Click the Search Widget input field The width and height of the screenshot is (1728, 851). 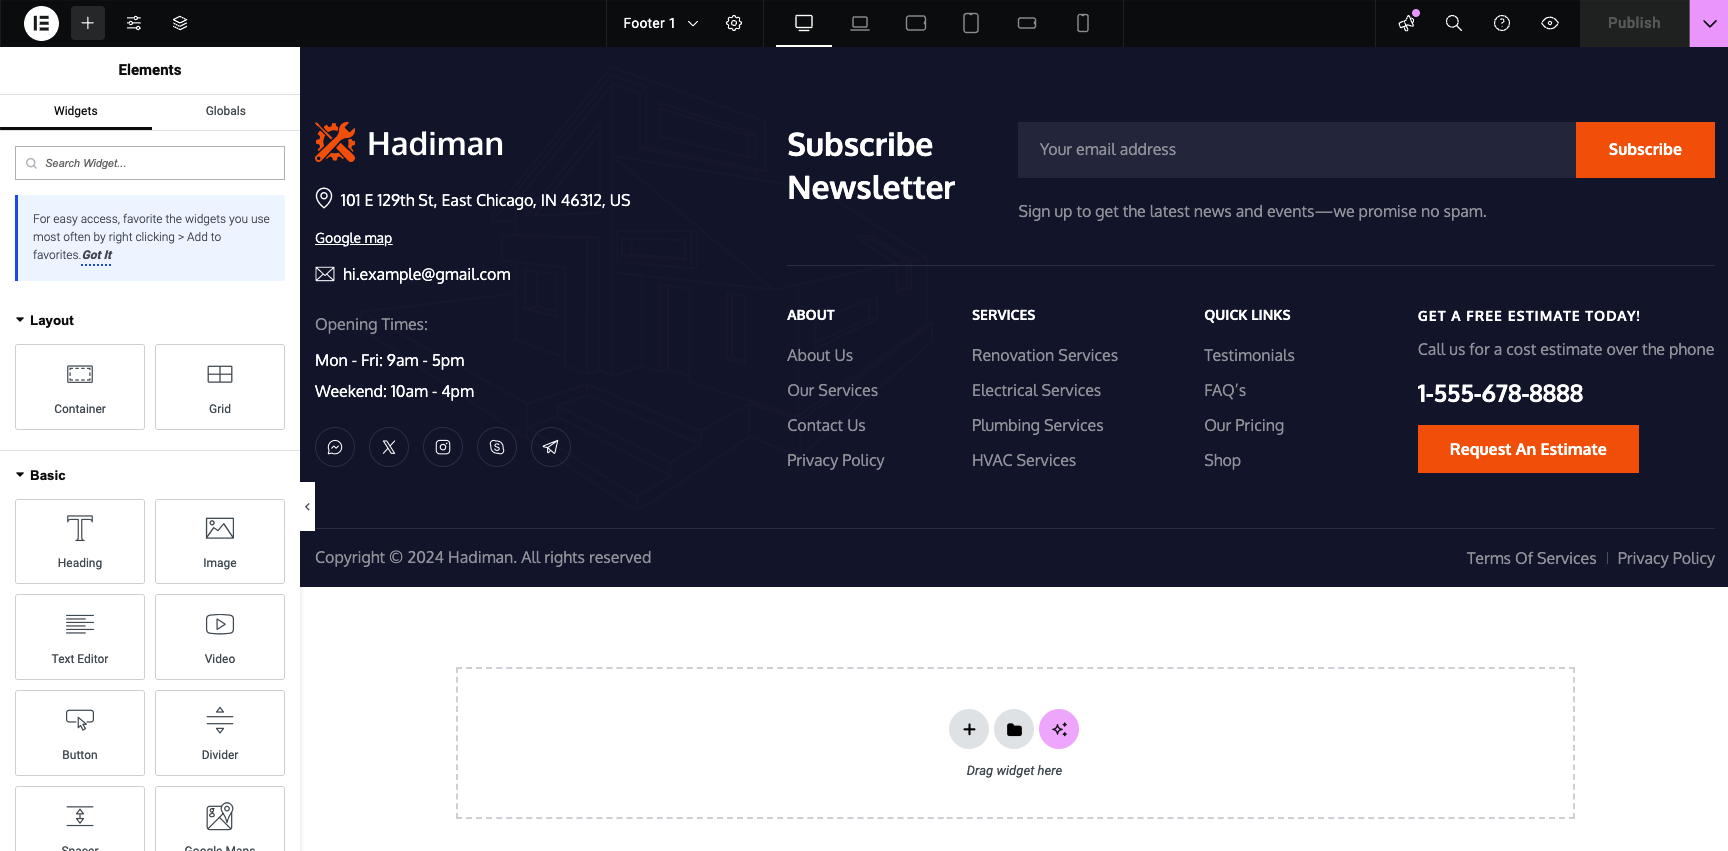[x=150, y=163]
